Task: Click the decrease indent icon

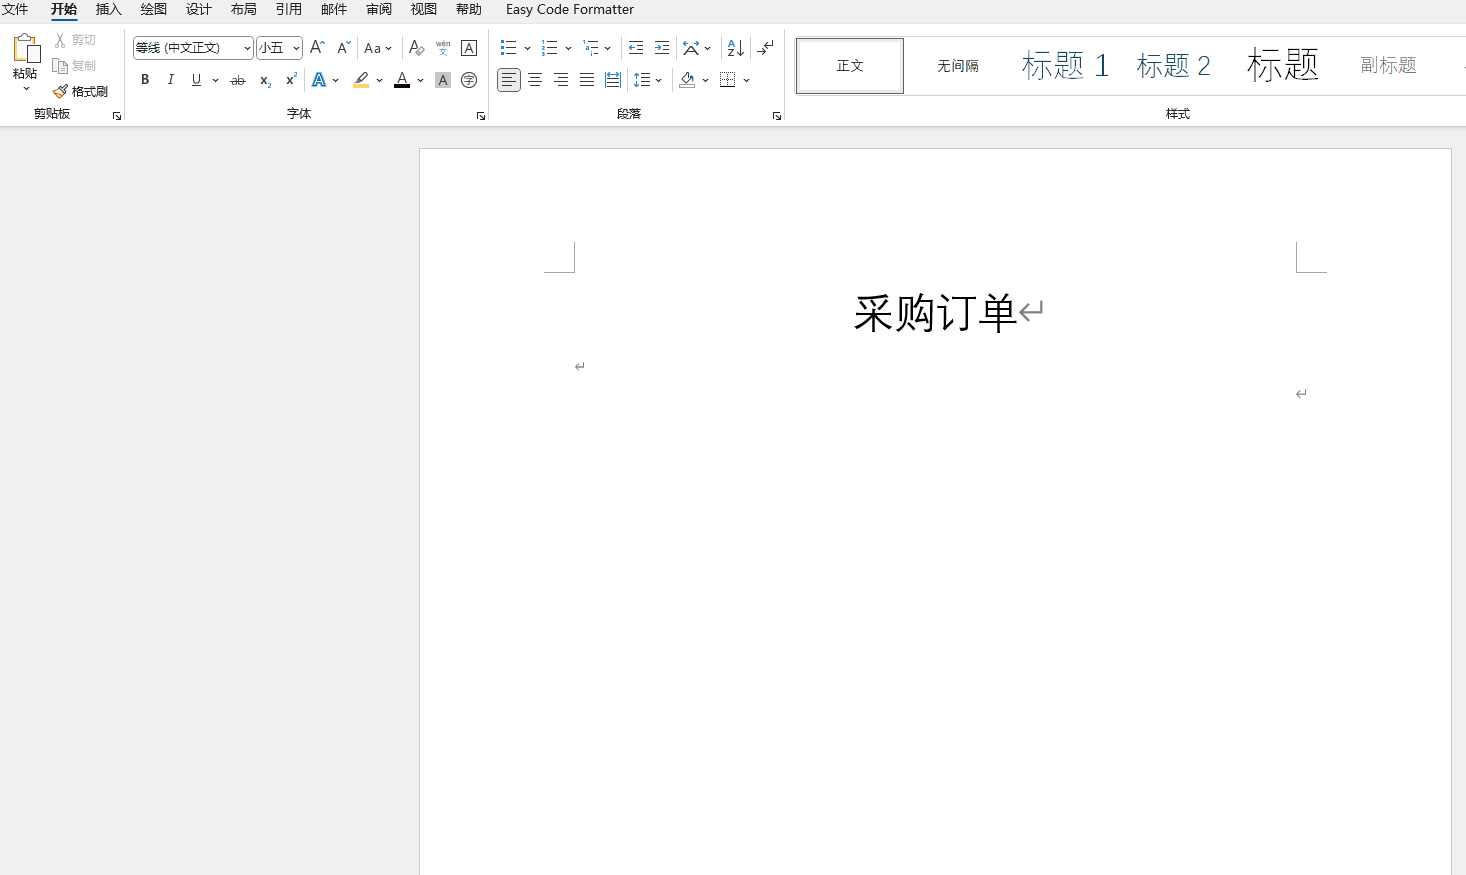Action: [636, 48]
